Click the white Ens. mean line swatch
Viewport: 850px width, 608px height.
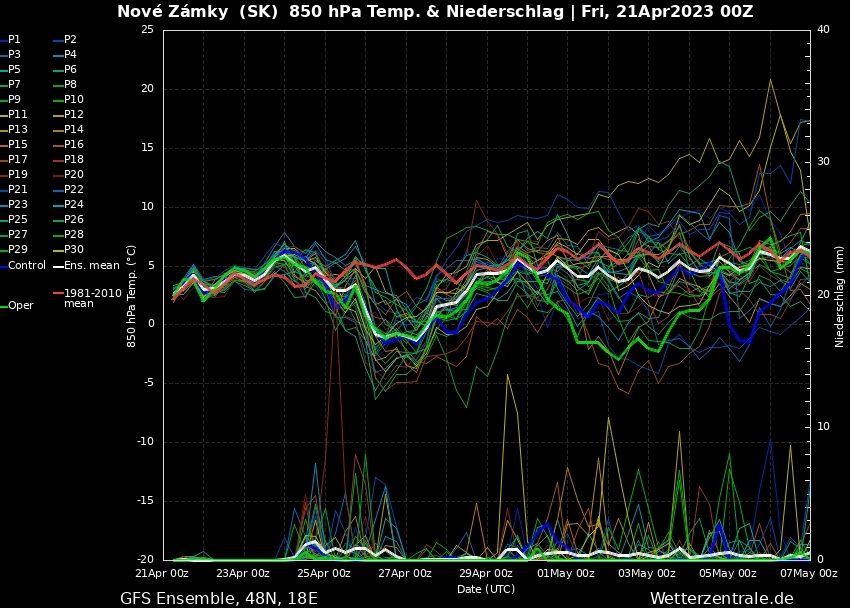click(x=58, y=265)
